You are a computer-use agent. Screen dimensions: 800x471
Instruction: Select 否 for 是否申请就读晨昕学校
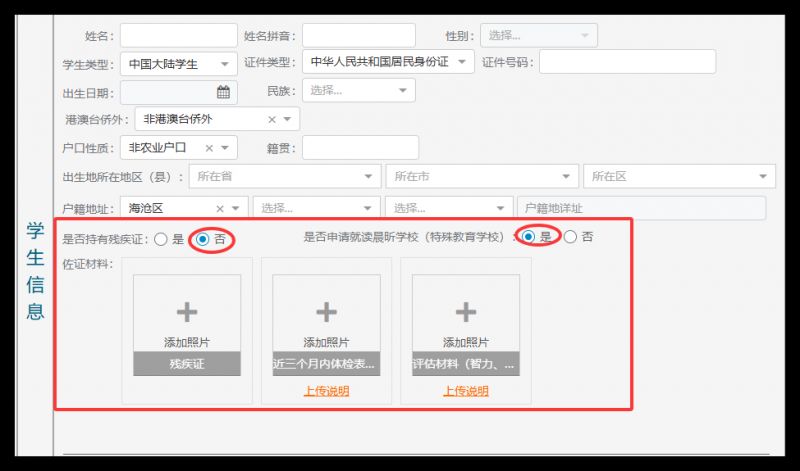tap(570, 237)
